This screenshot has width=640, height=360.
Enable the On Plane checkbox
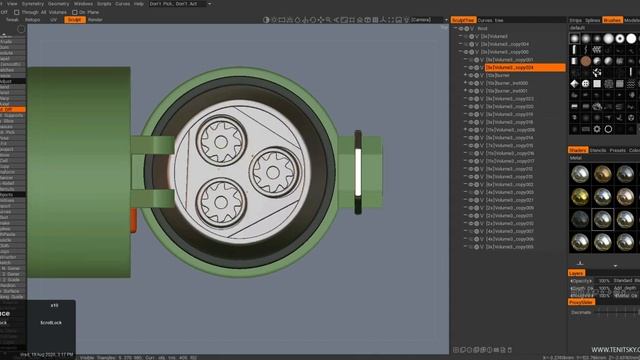pos(74,12)
